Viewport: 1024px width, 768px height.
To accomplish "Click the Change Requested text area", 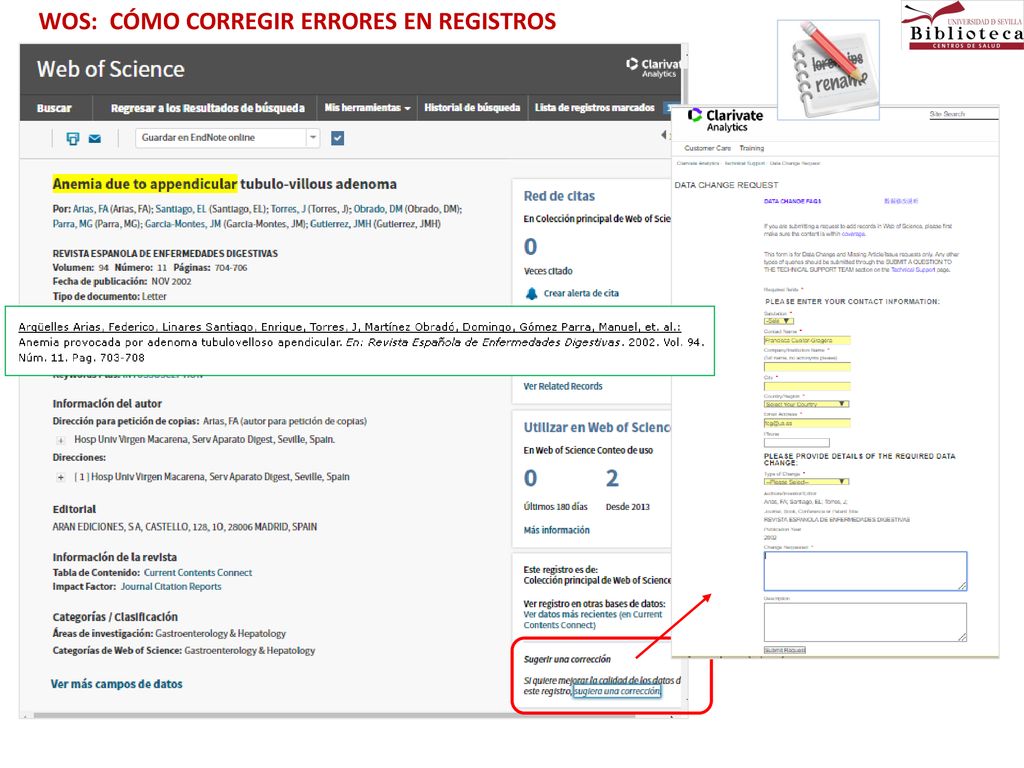I will click(865, 571).
